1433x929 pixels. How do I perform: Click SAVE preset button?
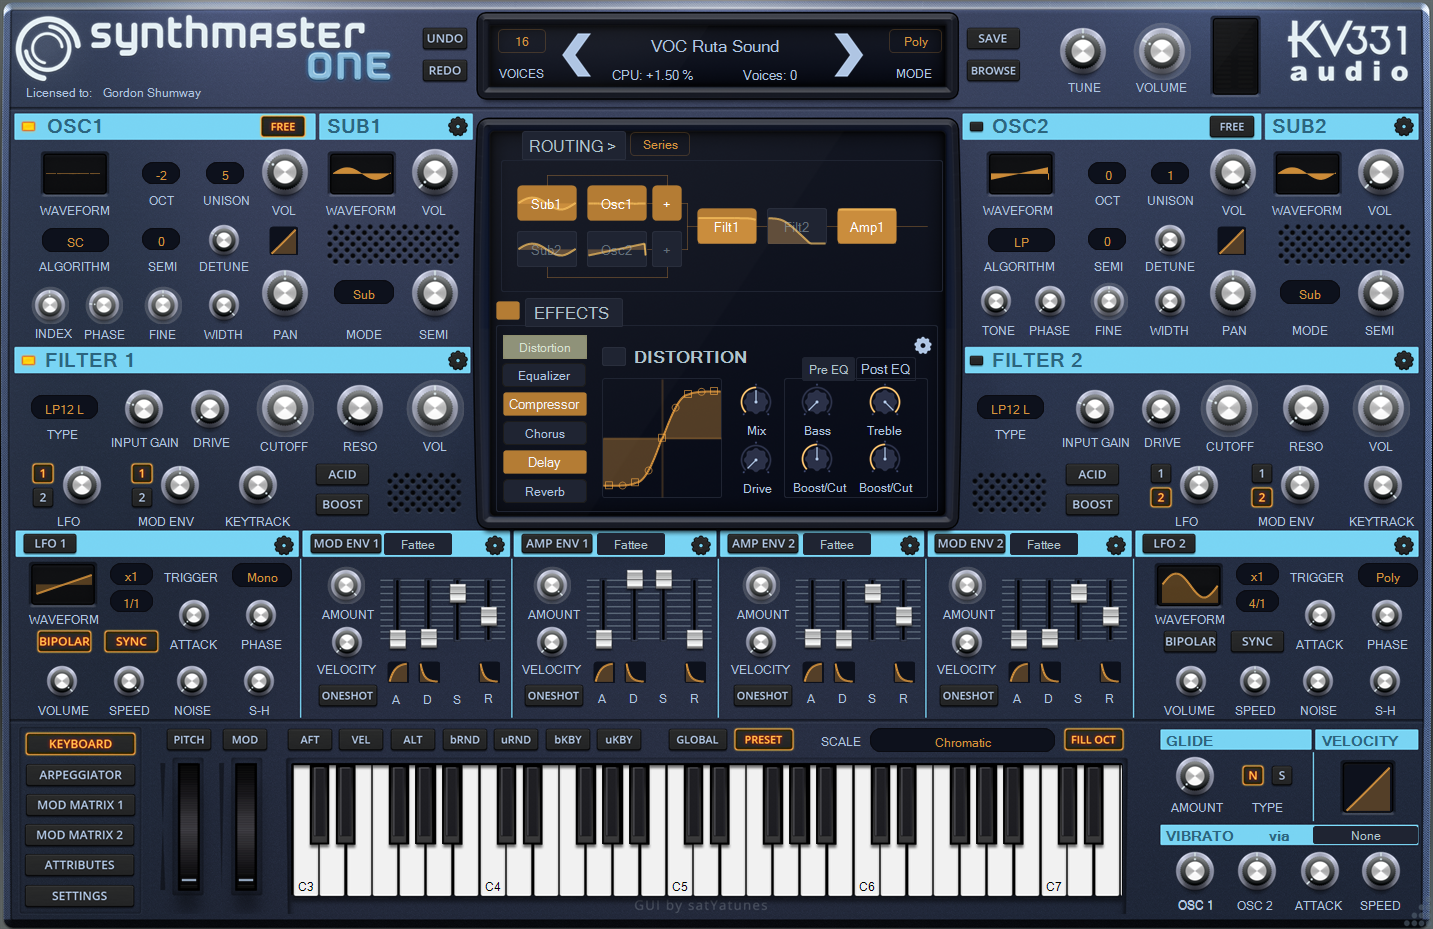click(993, 39)
